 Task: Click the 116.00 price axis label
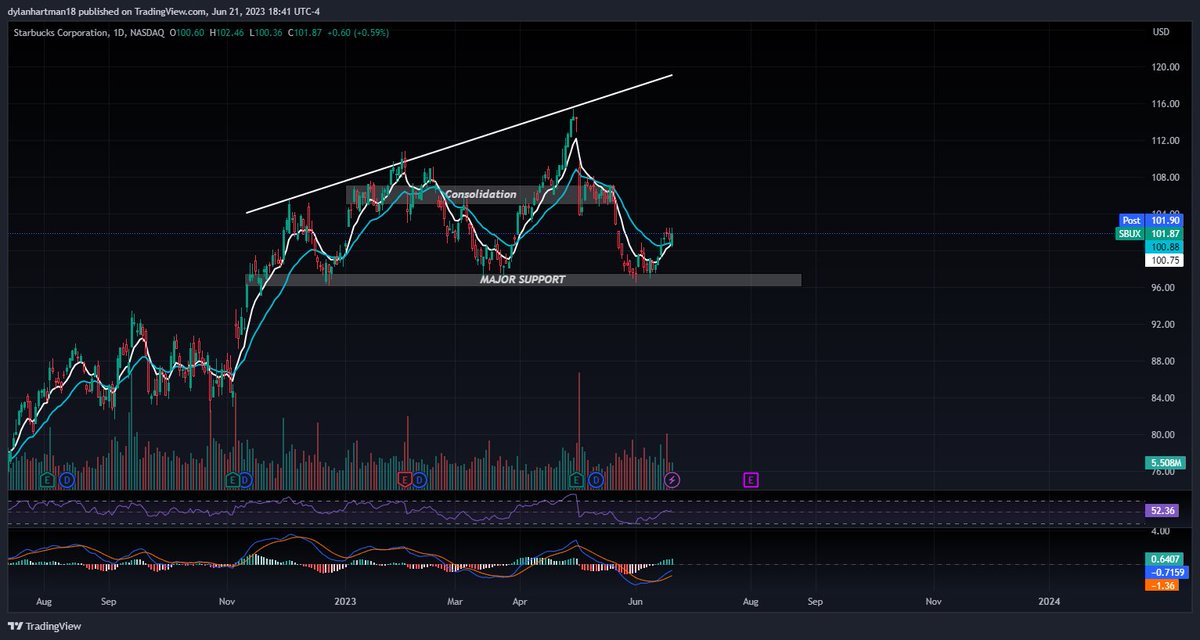point(1166,104)
